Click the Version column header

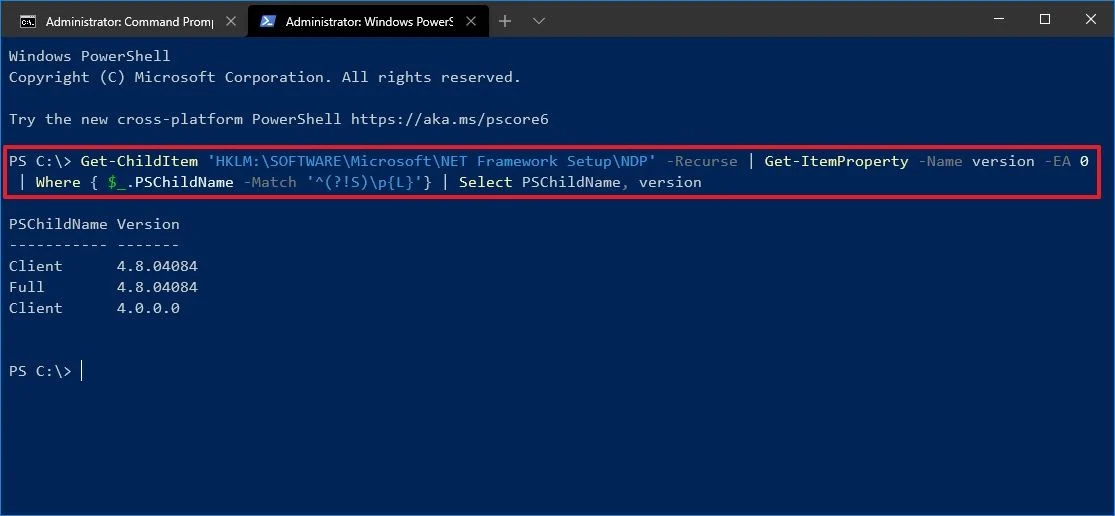(x=148, y=224)
